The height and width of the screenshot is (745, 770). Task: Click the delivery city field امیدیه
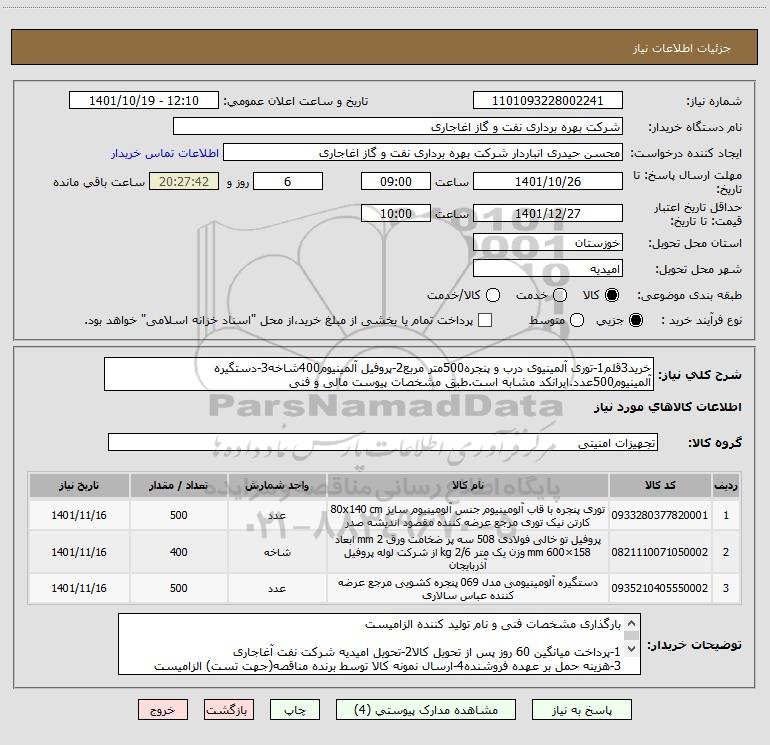[x=548, y=269]
